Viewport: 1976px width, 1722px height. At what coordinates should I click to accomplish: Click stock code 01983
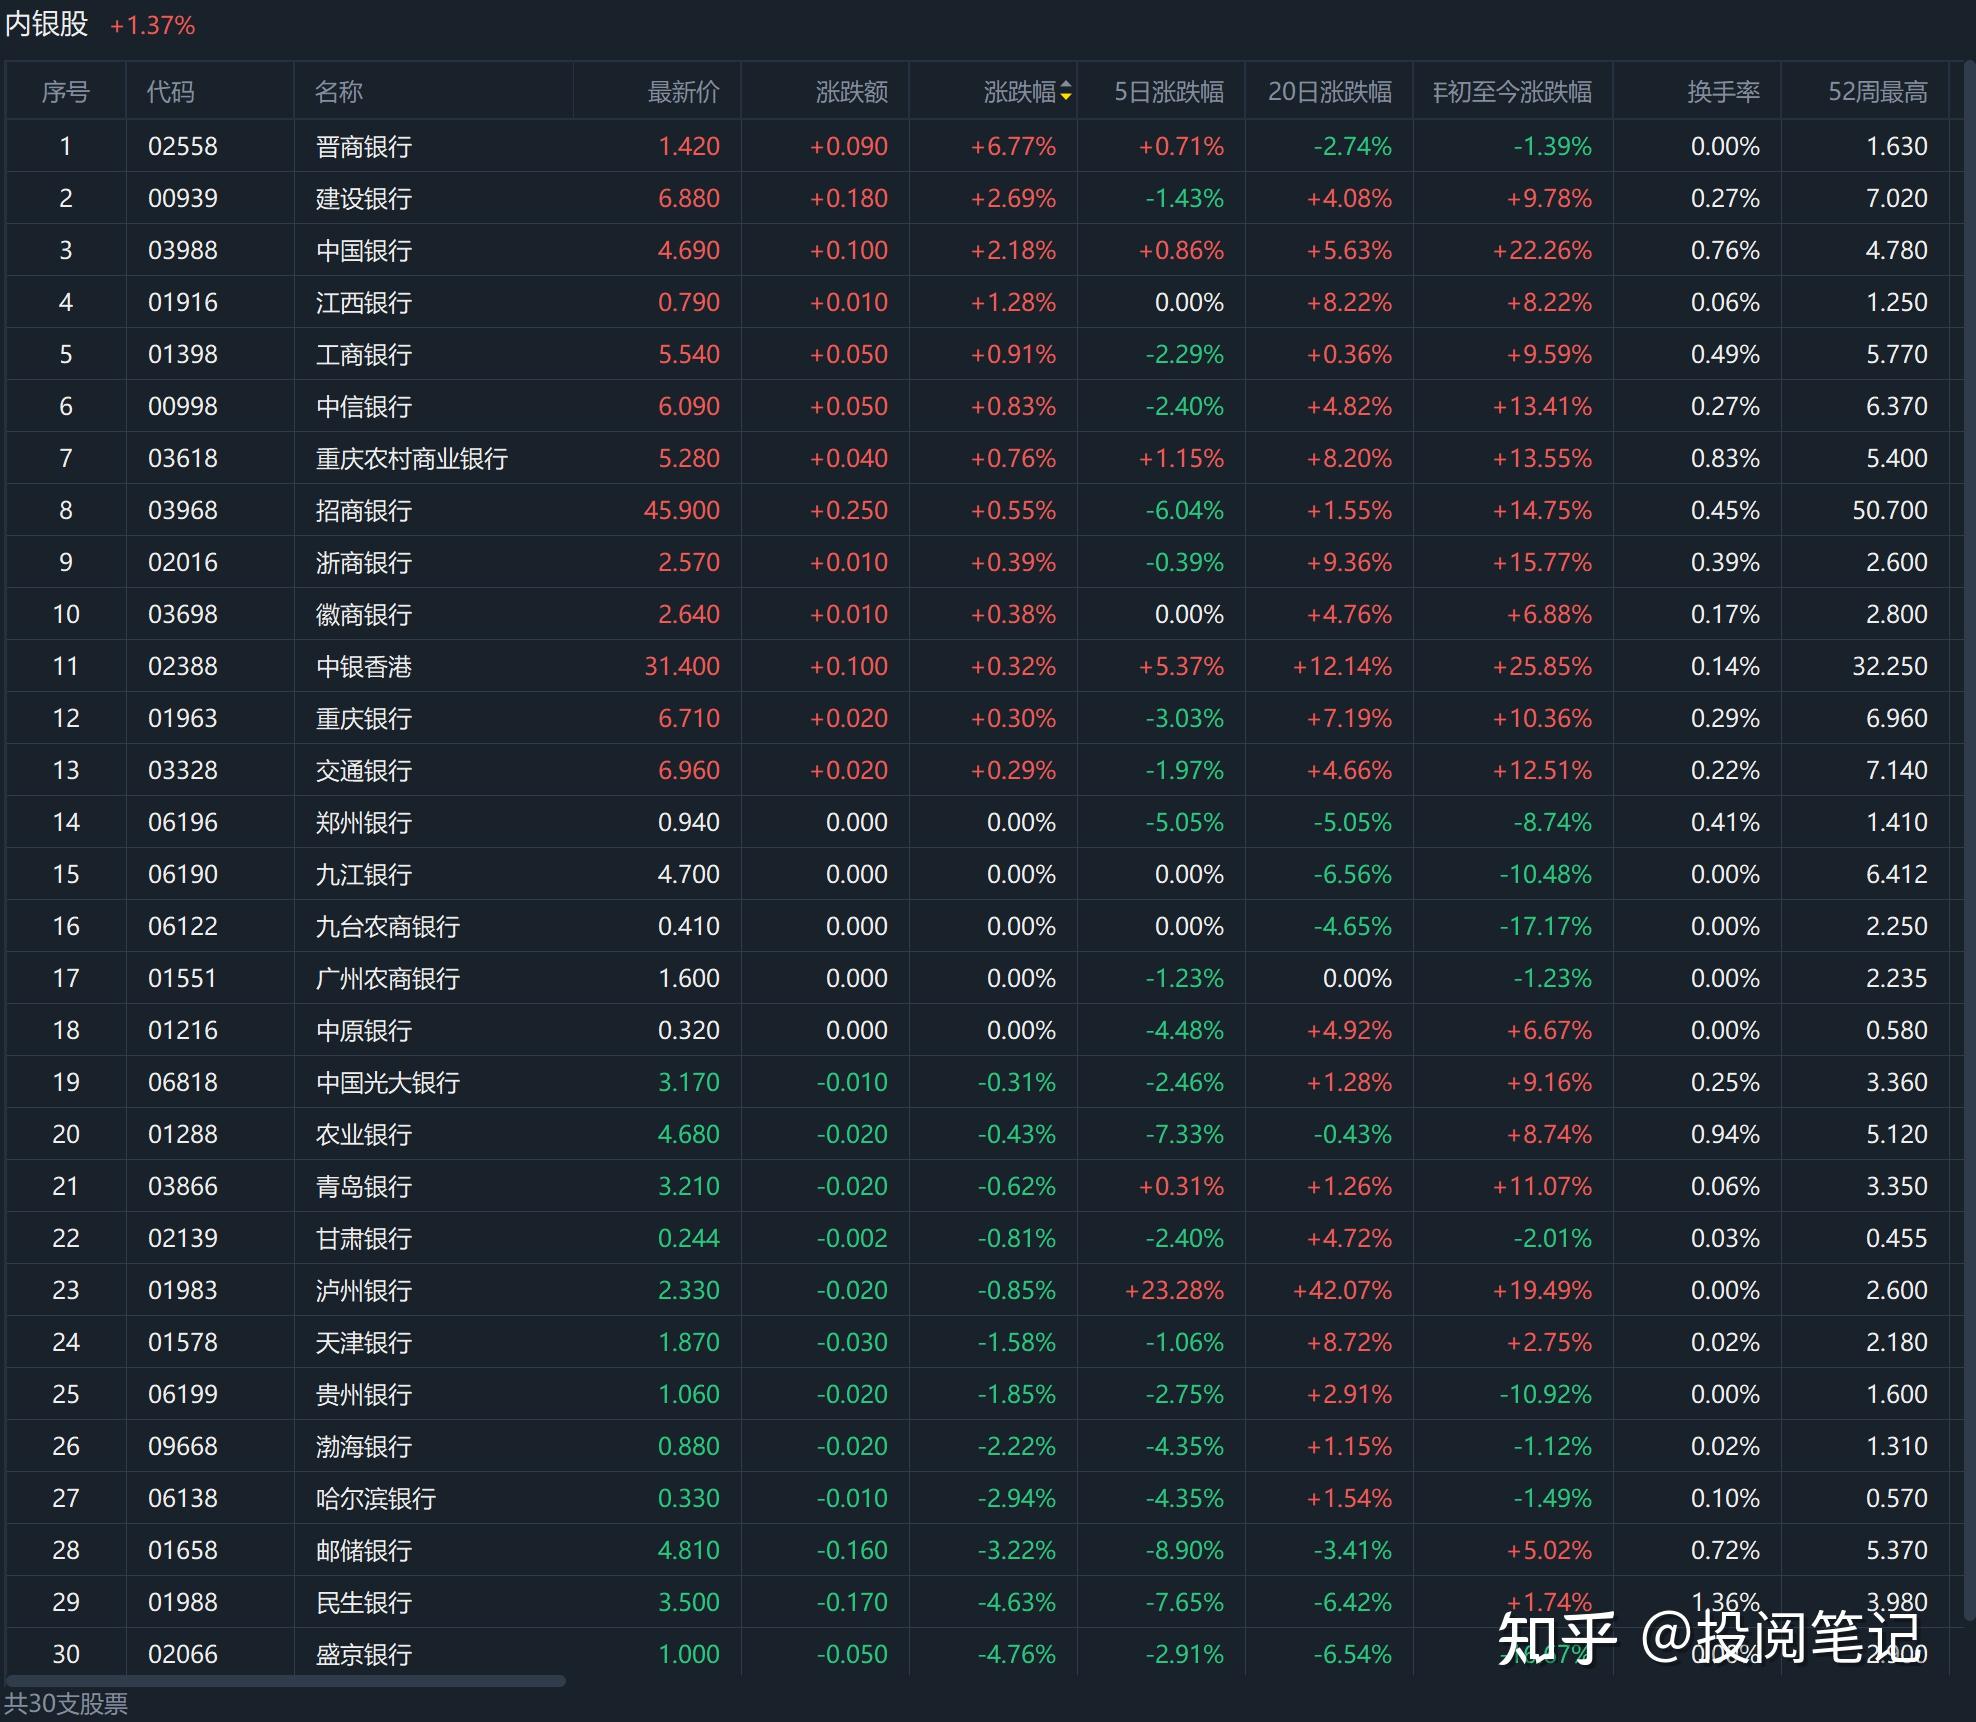click(x=183, y=1291)
